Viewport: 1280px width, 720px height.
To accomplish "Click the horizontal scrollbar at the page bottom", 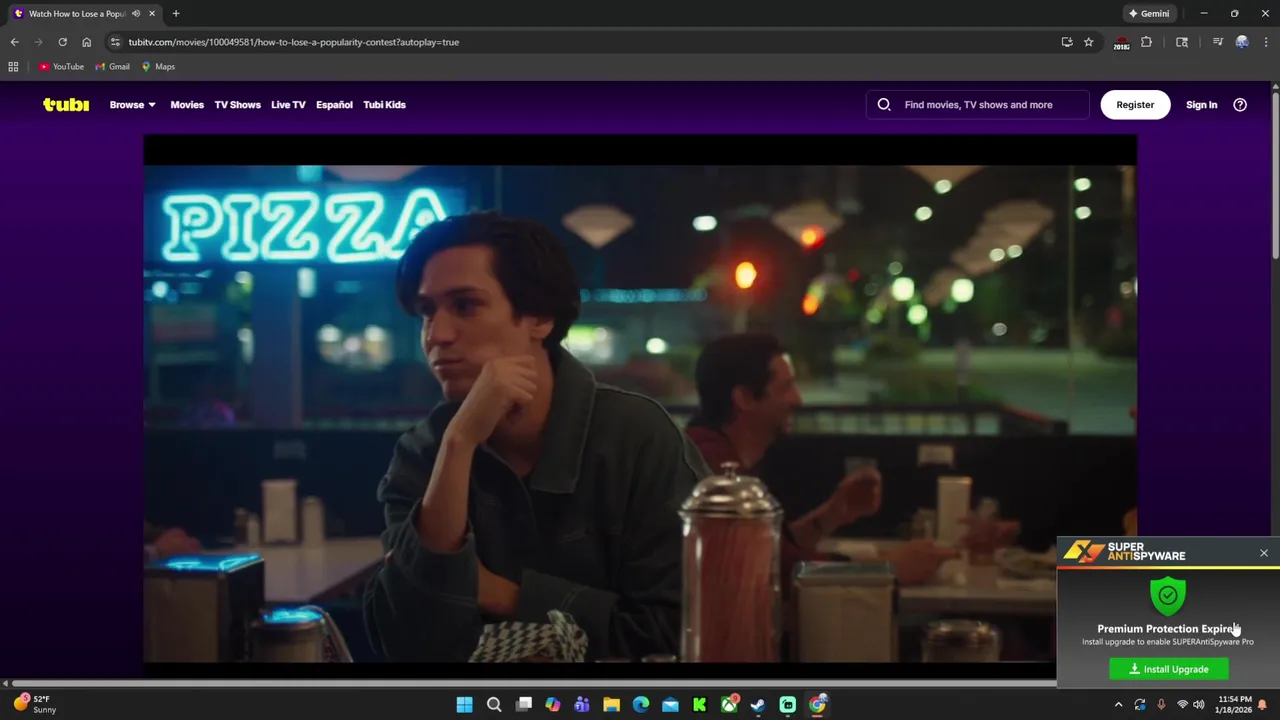I will [x=535, y=683].
